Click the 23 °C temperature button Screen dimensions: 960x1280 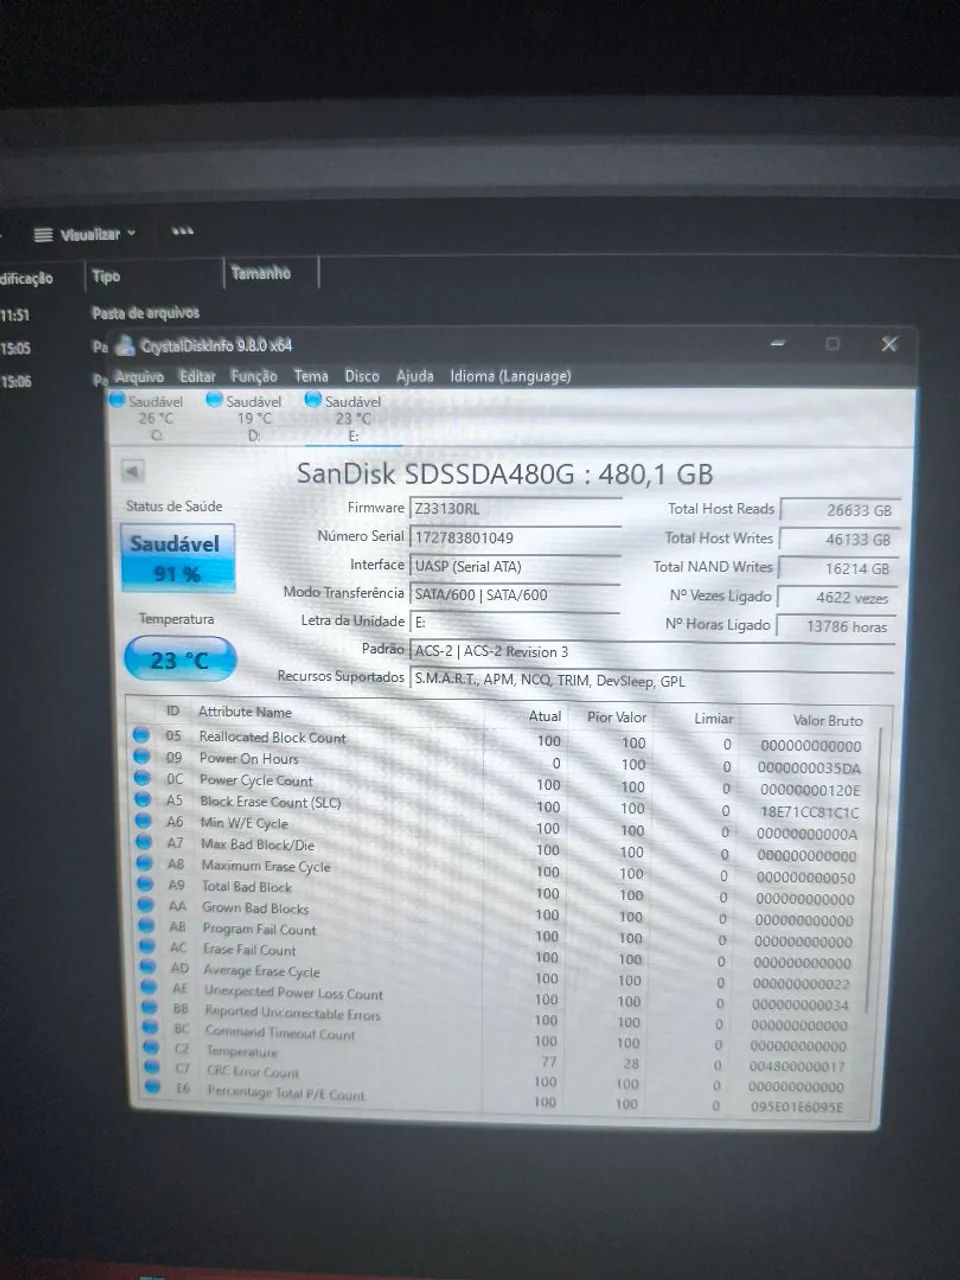181,660
